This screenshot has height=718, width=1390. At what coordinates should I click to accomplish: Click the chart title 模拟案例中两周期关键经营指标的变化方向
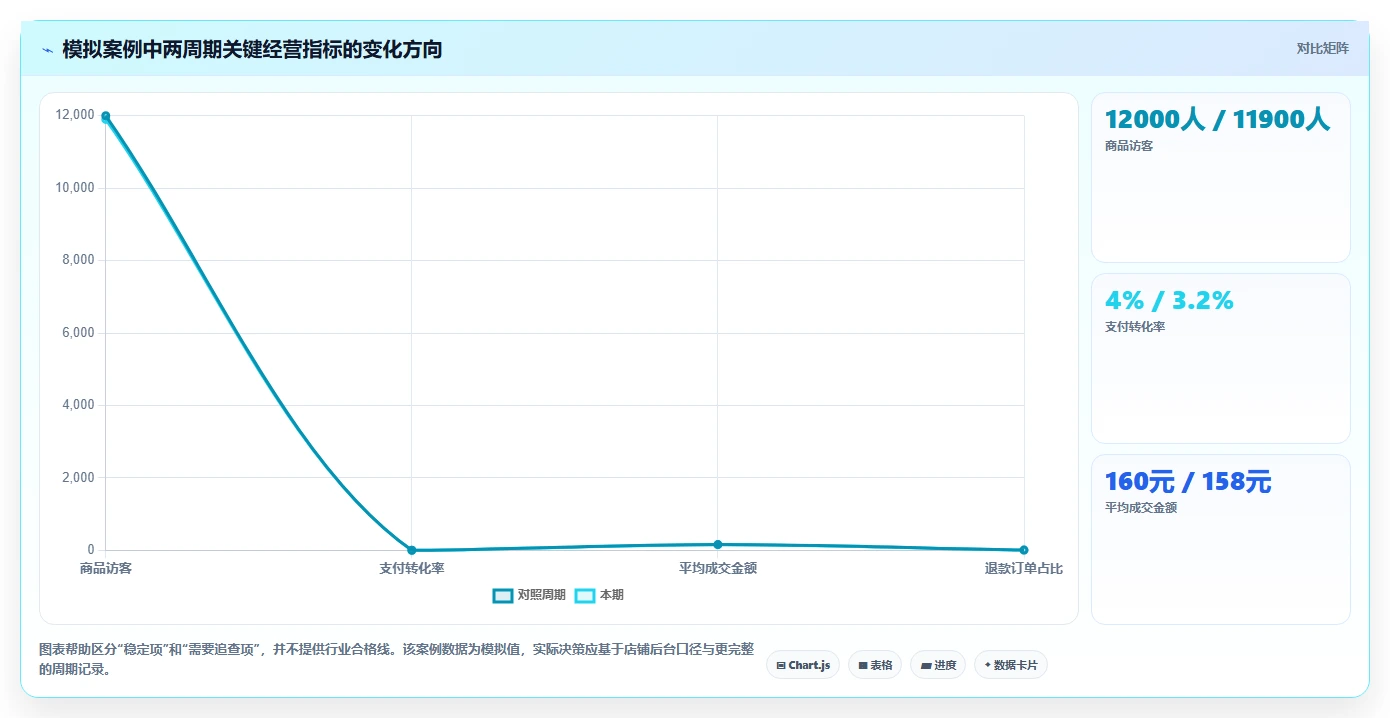tap(252, 49)
